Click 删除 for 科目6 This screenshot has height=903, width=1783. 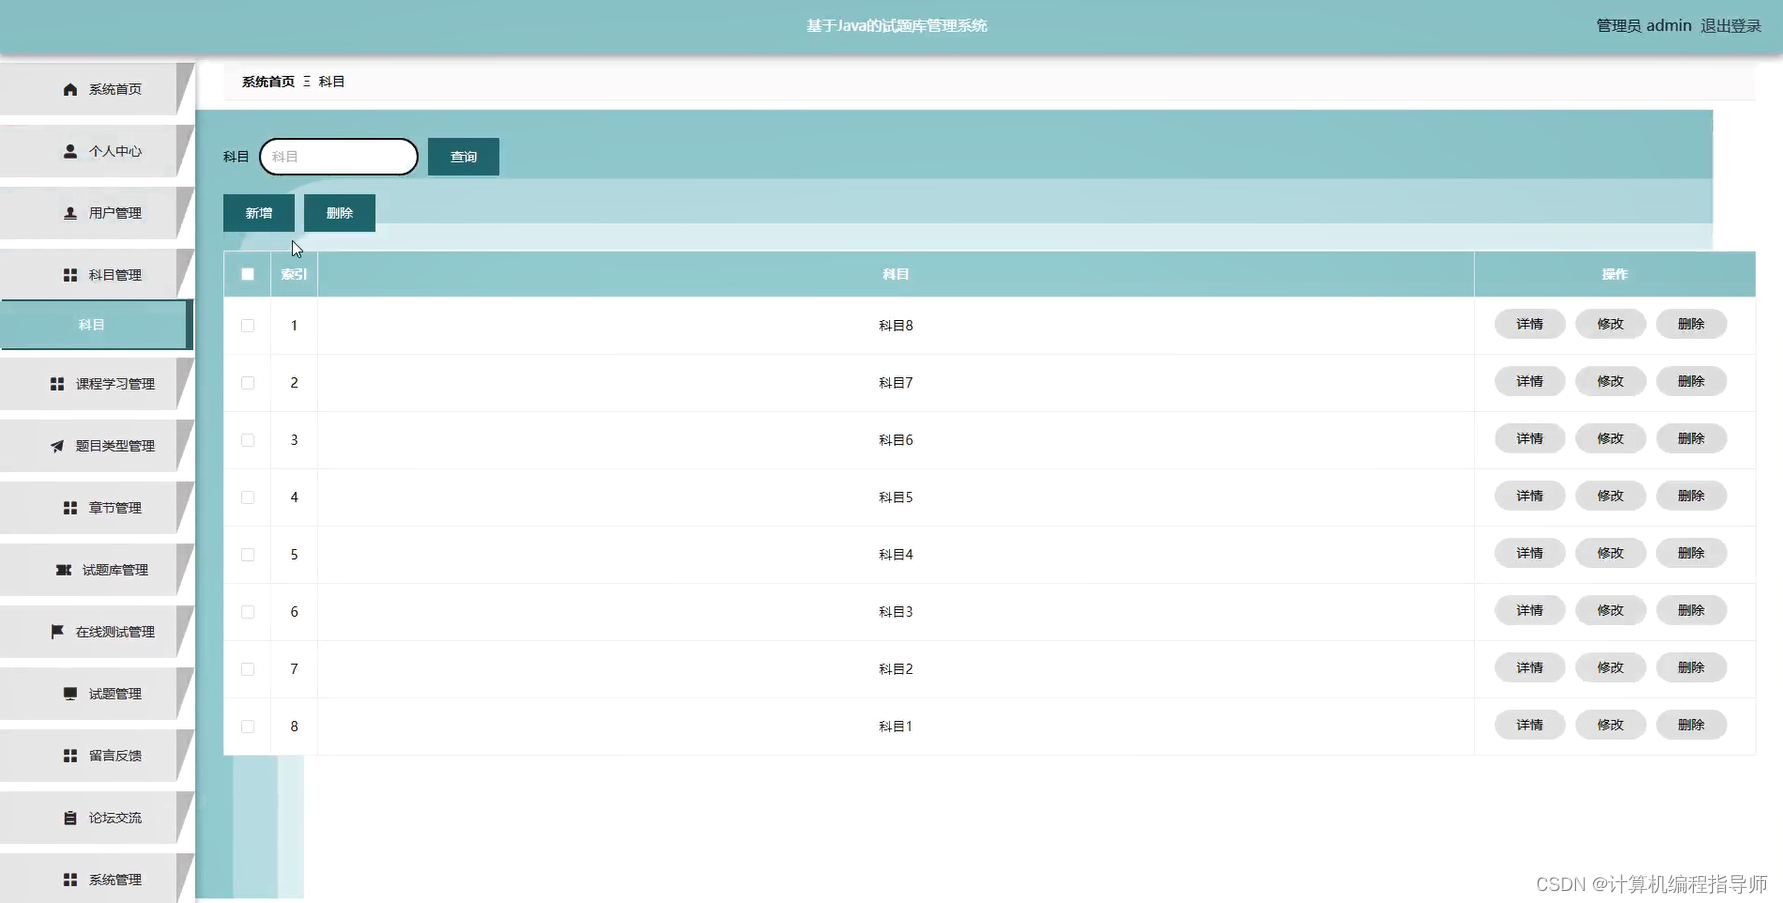[1692, 438]
